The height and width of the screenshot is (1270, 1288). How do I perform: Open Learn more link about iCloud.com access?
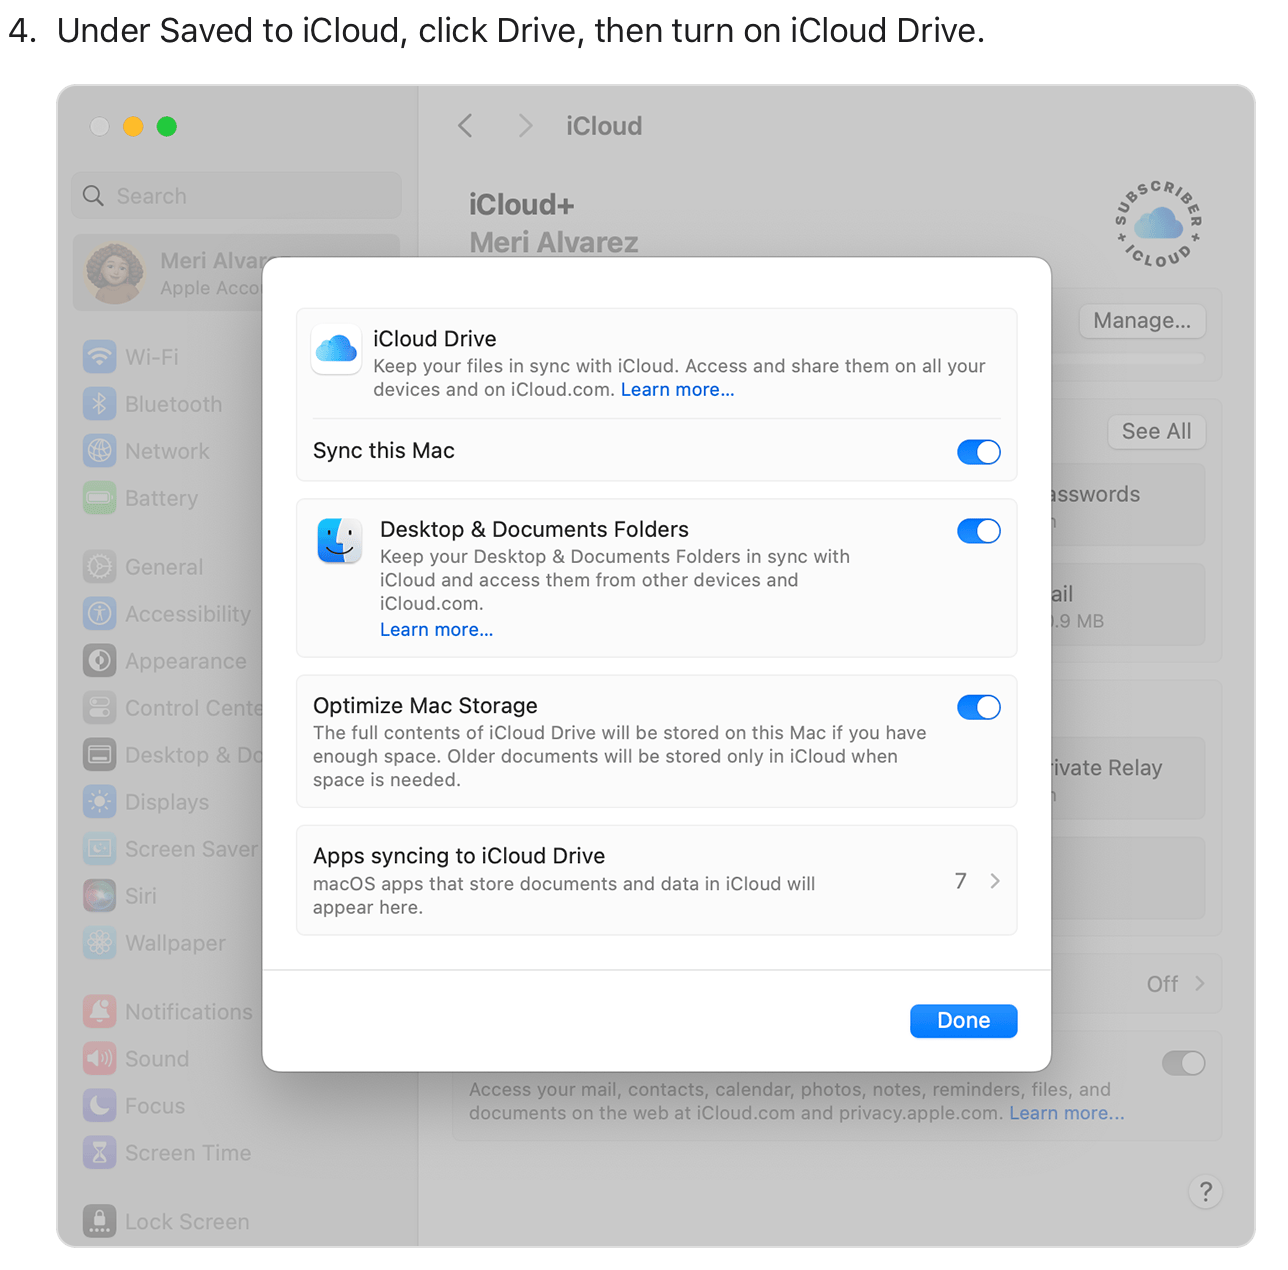(1067, 1113)
